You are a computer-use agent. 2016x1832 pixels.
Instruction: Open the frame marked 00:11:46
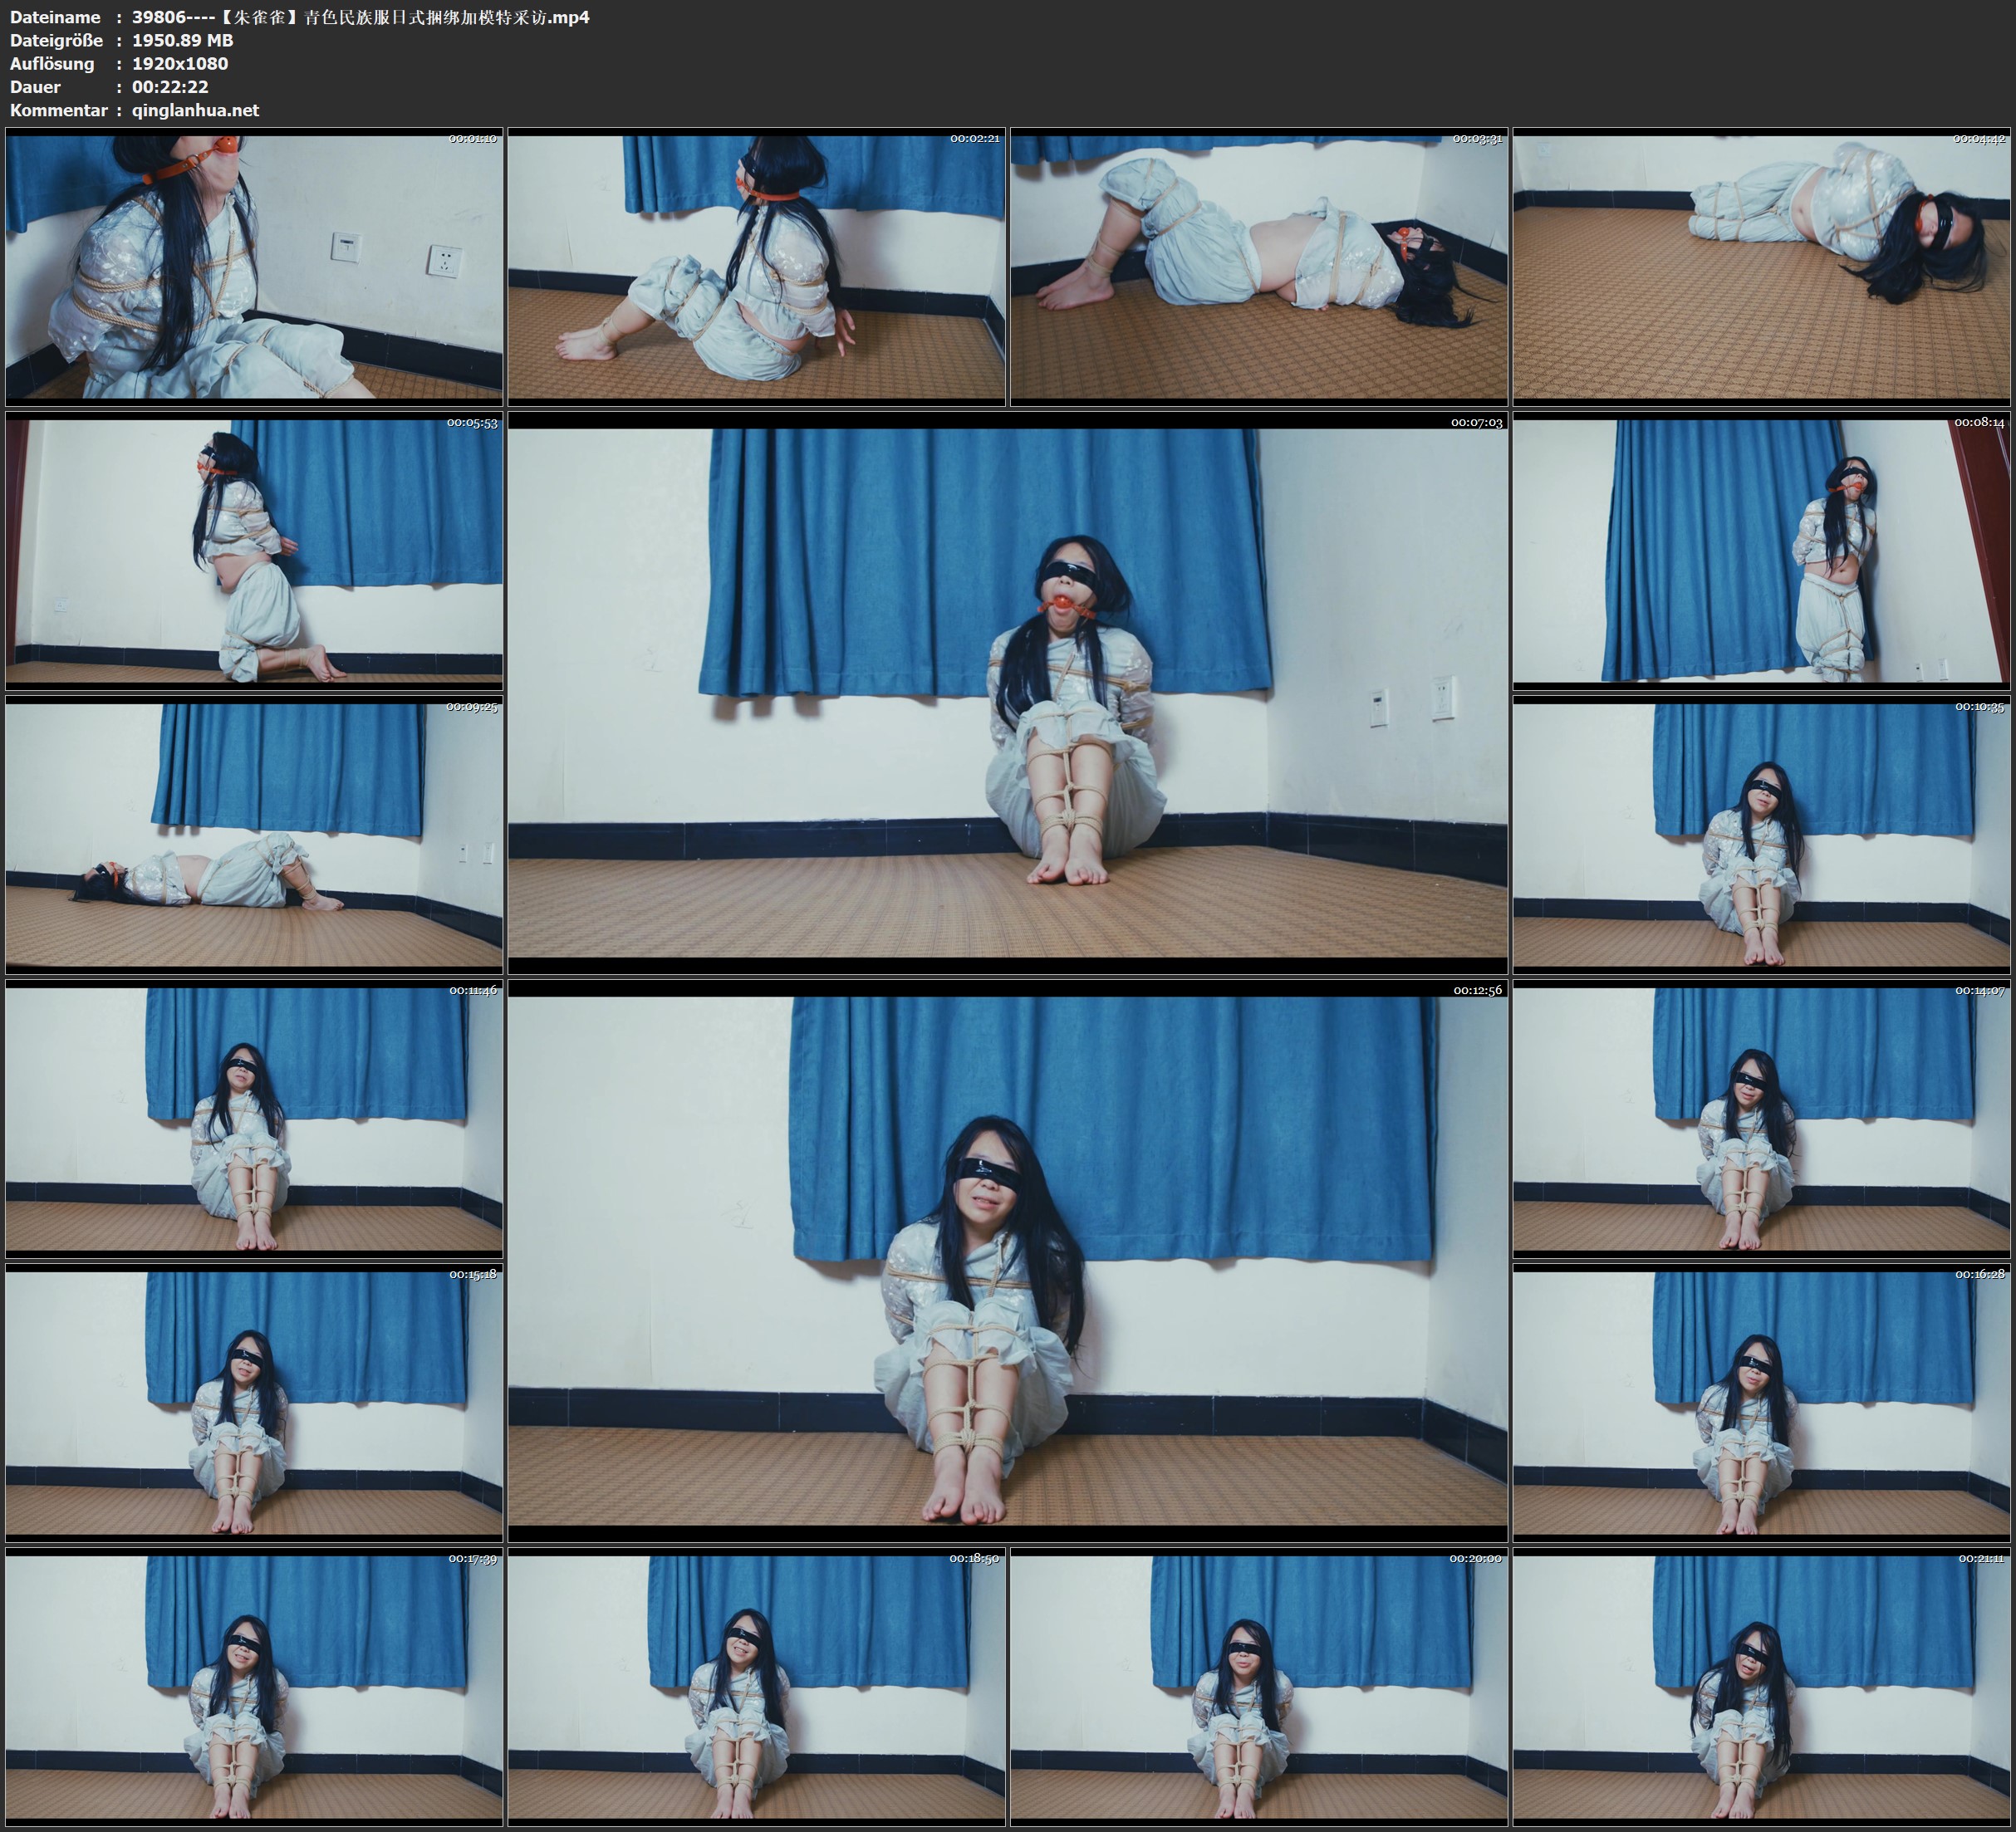point(254,1118)
